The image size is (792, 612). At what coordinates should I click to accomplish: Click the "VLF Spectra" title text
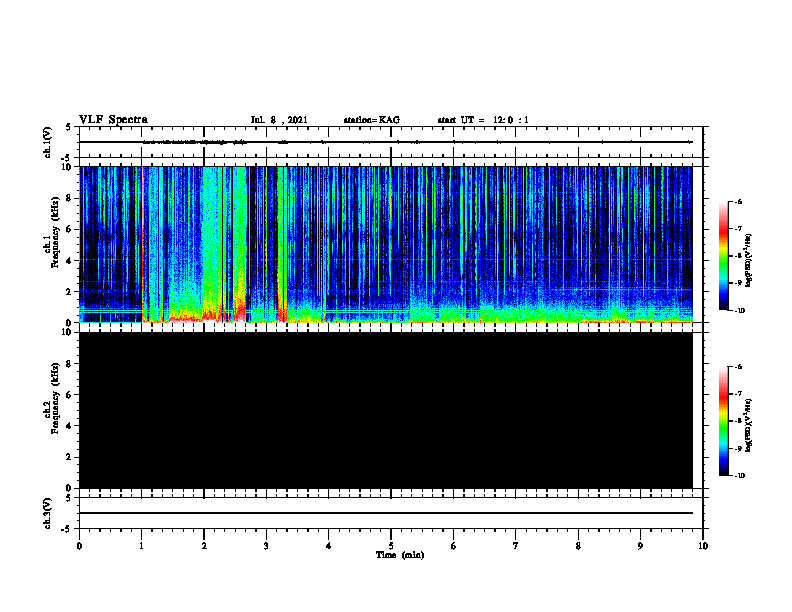coord(113,120)
